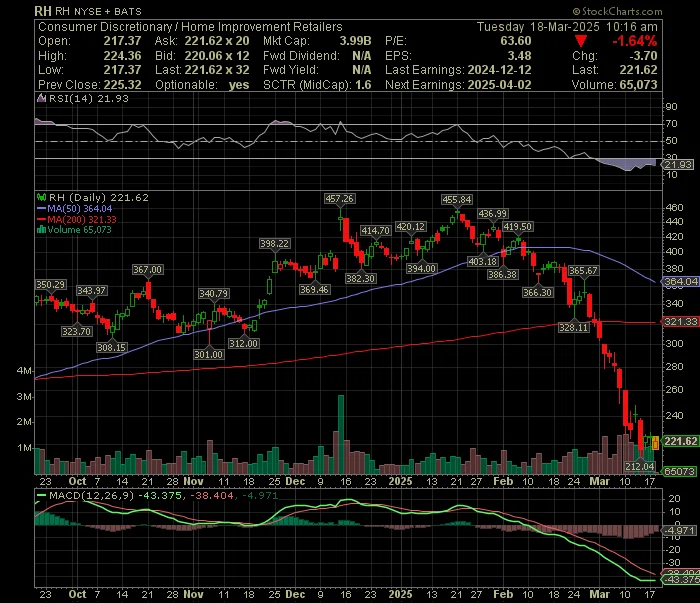Click the 369.46 price label
Image resolution: width=700 pixels, height=603 pixels.
point(314,290)
